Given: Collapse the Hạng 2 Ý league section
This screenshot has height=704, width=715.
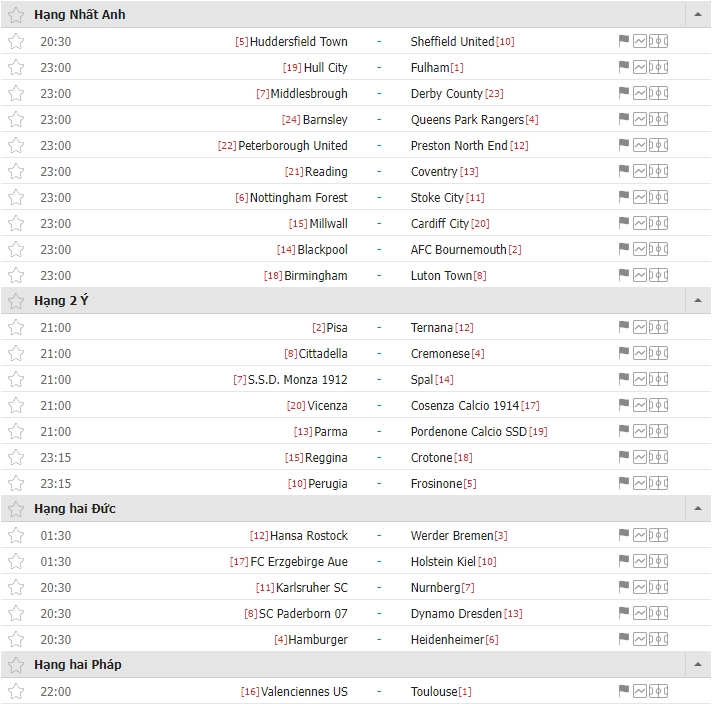Looking at the screenshot, I should 697,301.
